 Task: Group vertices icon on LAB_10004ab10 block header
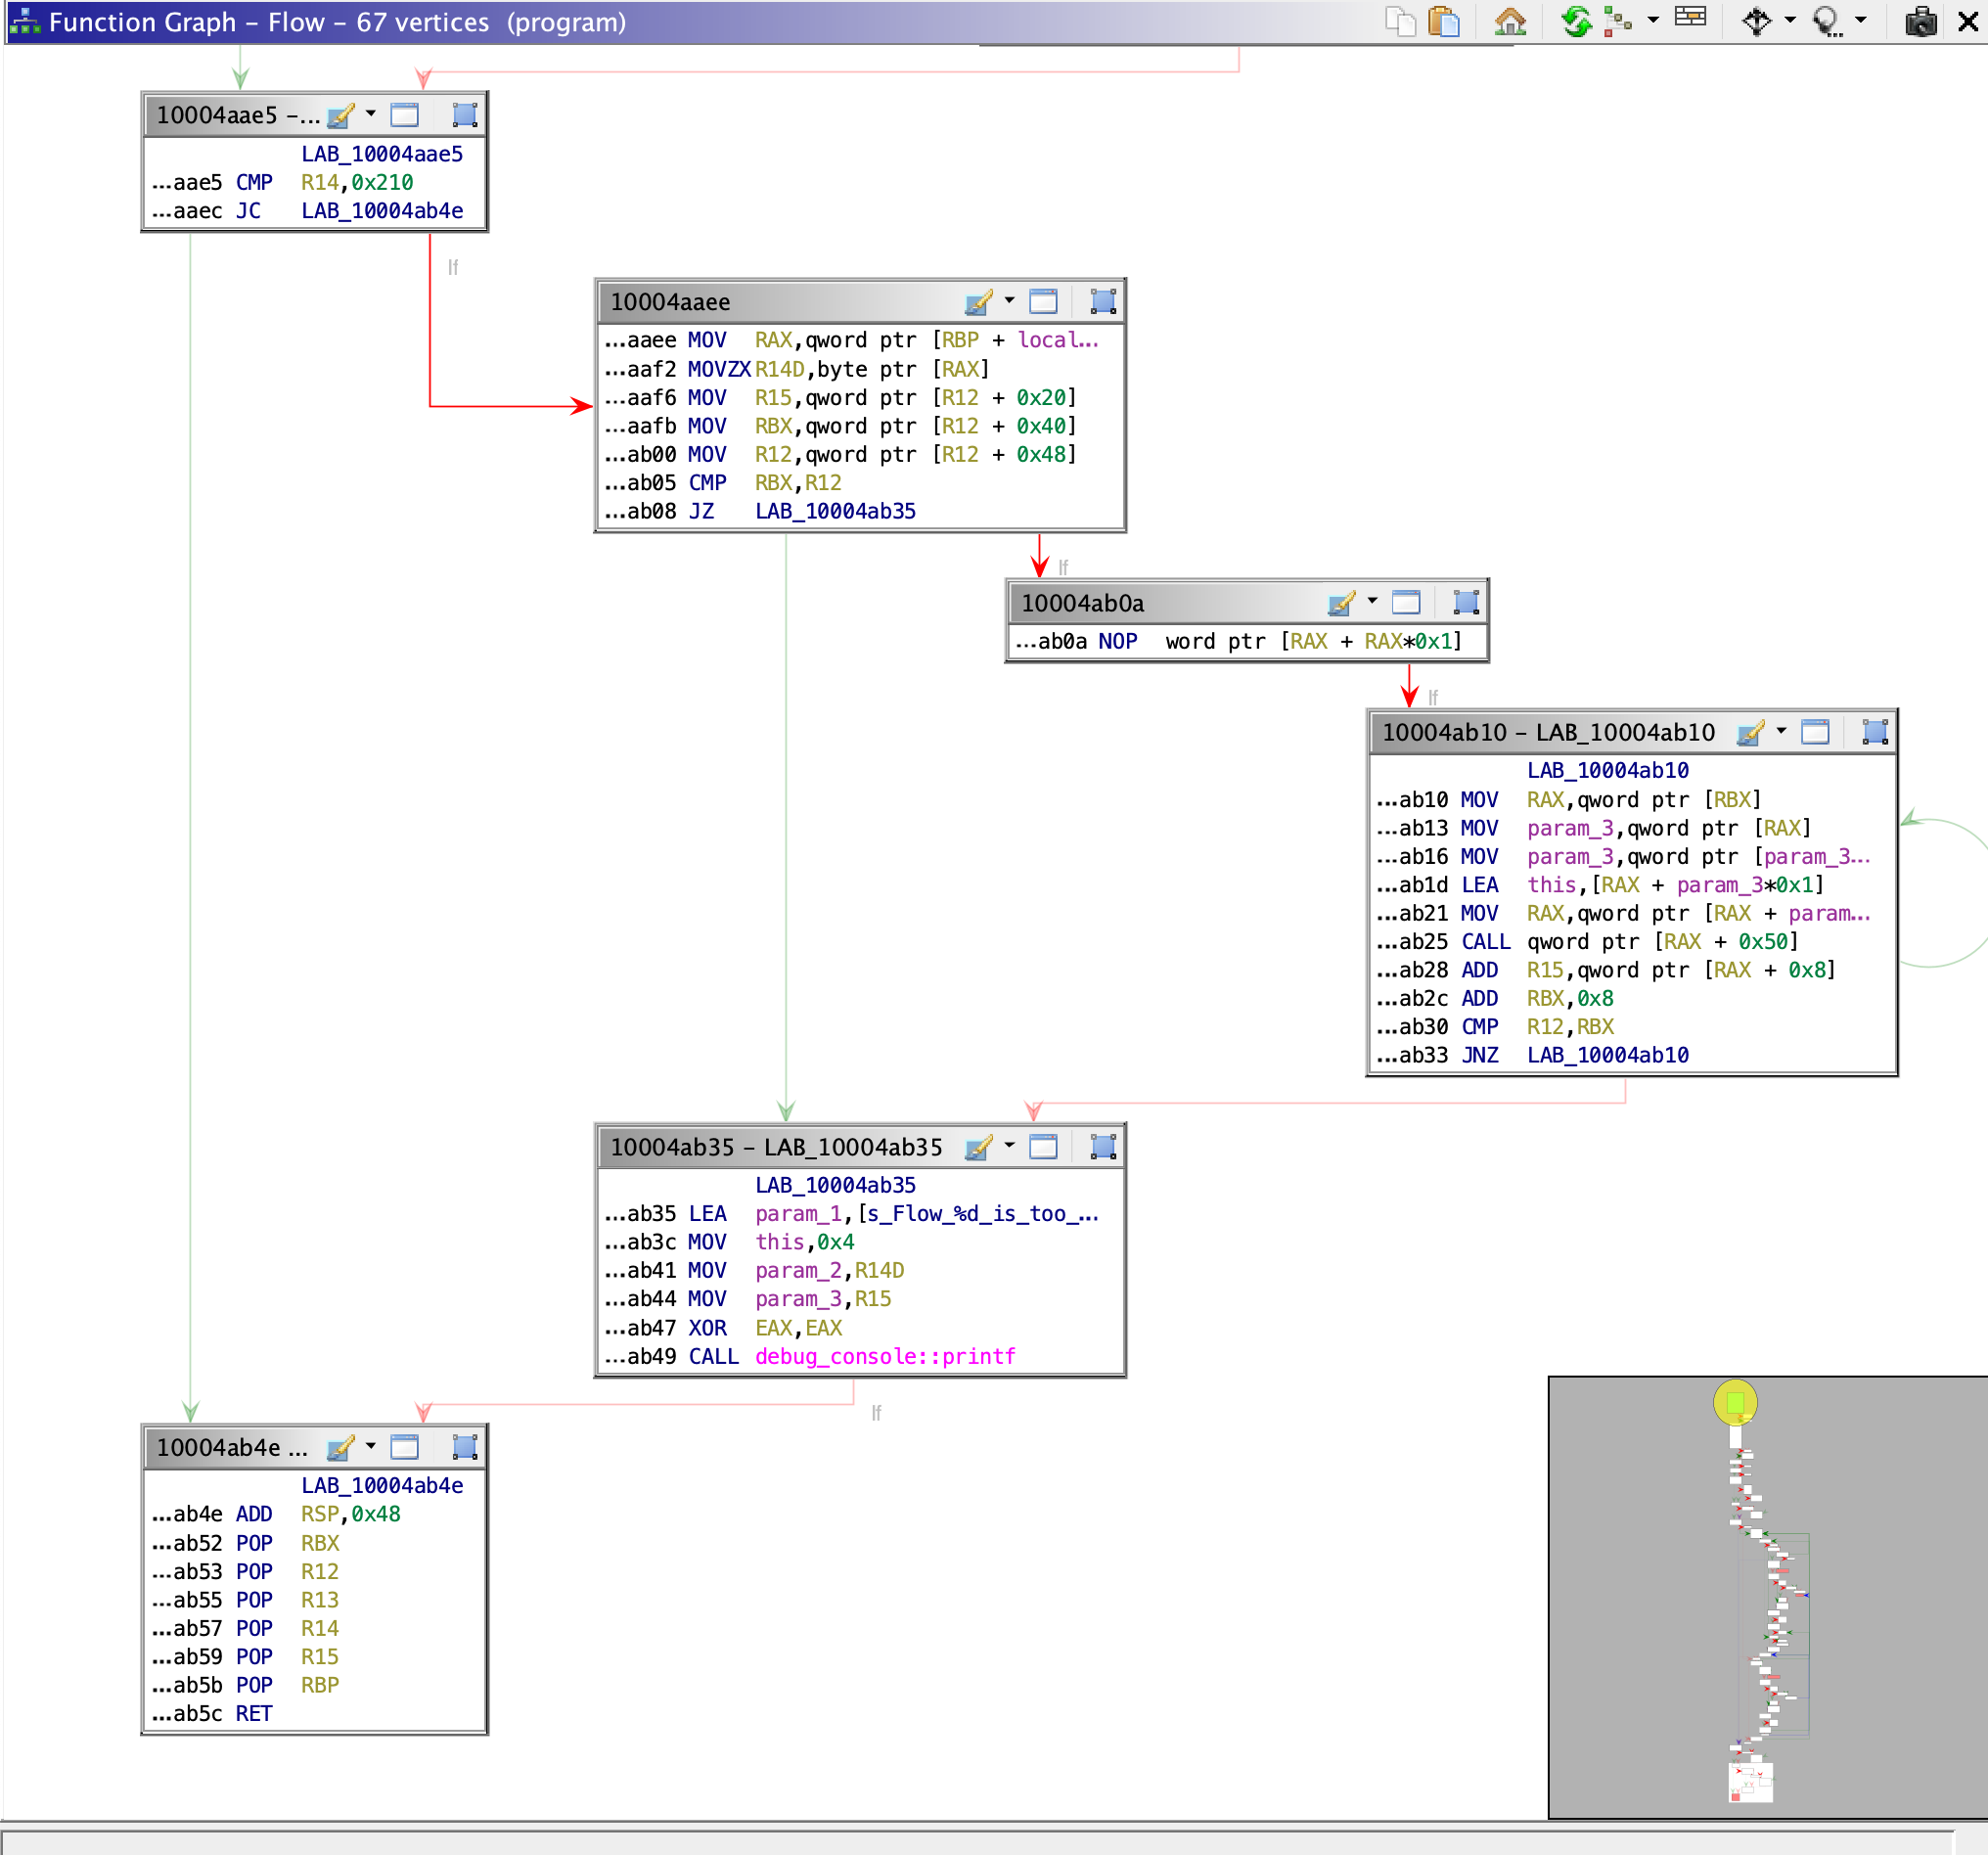point(1875,732)
